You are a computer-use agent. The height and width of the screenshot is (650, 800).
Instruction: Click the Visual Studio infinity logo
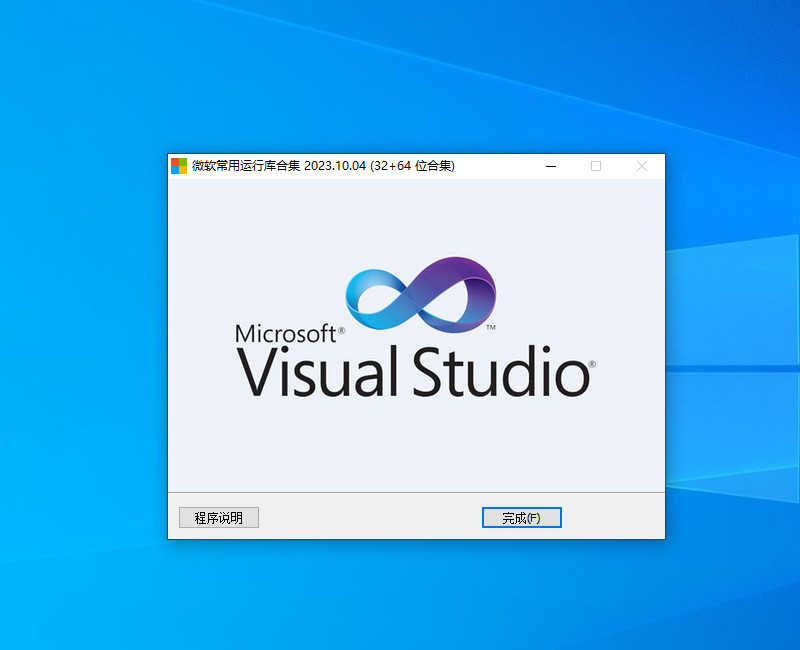click(420, 295)
